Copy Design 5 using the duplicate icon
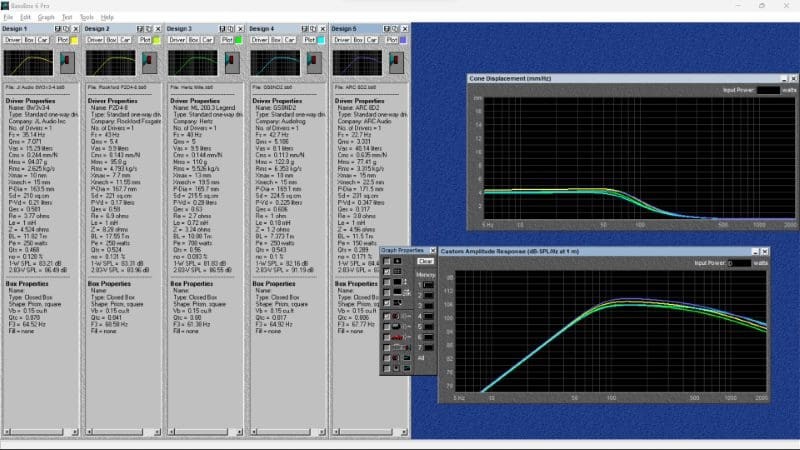 pos(395,29)
